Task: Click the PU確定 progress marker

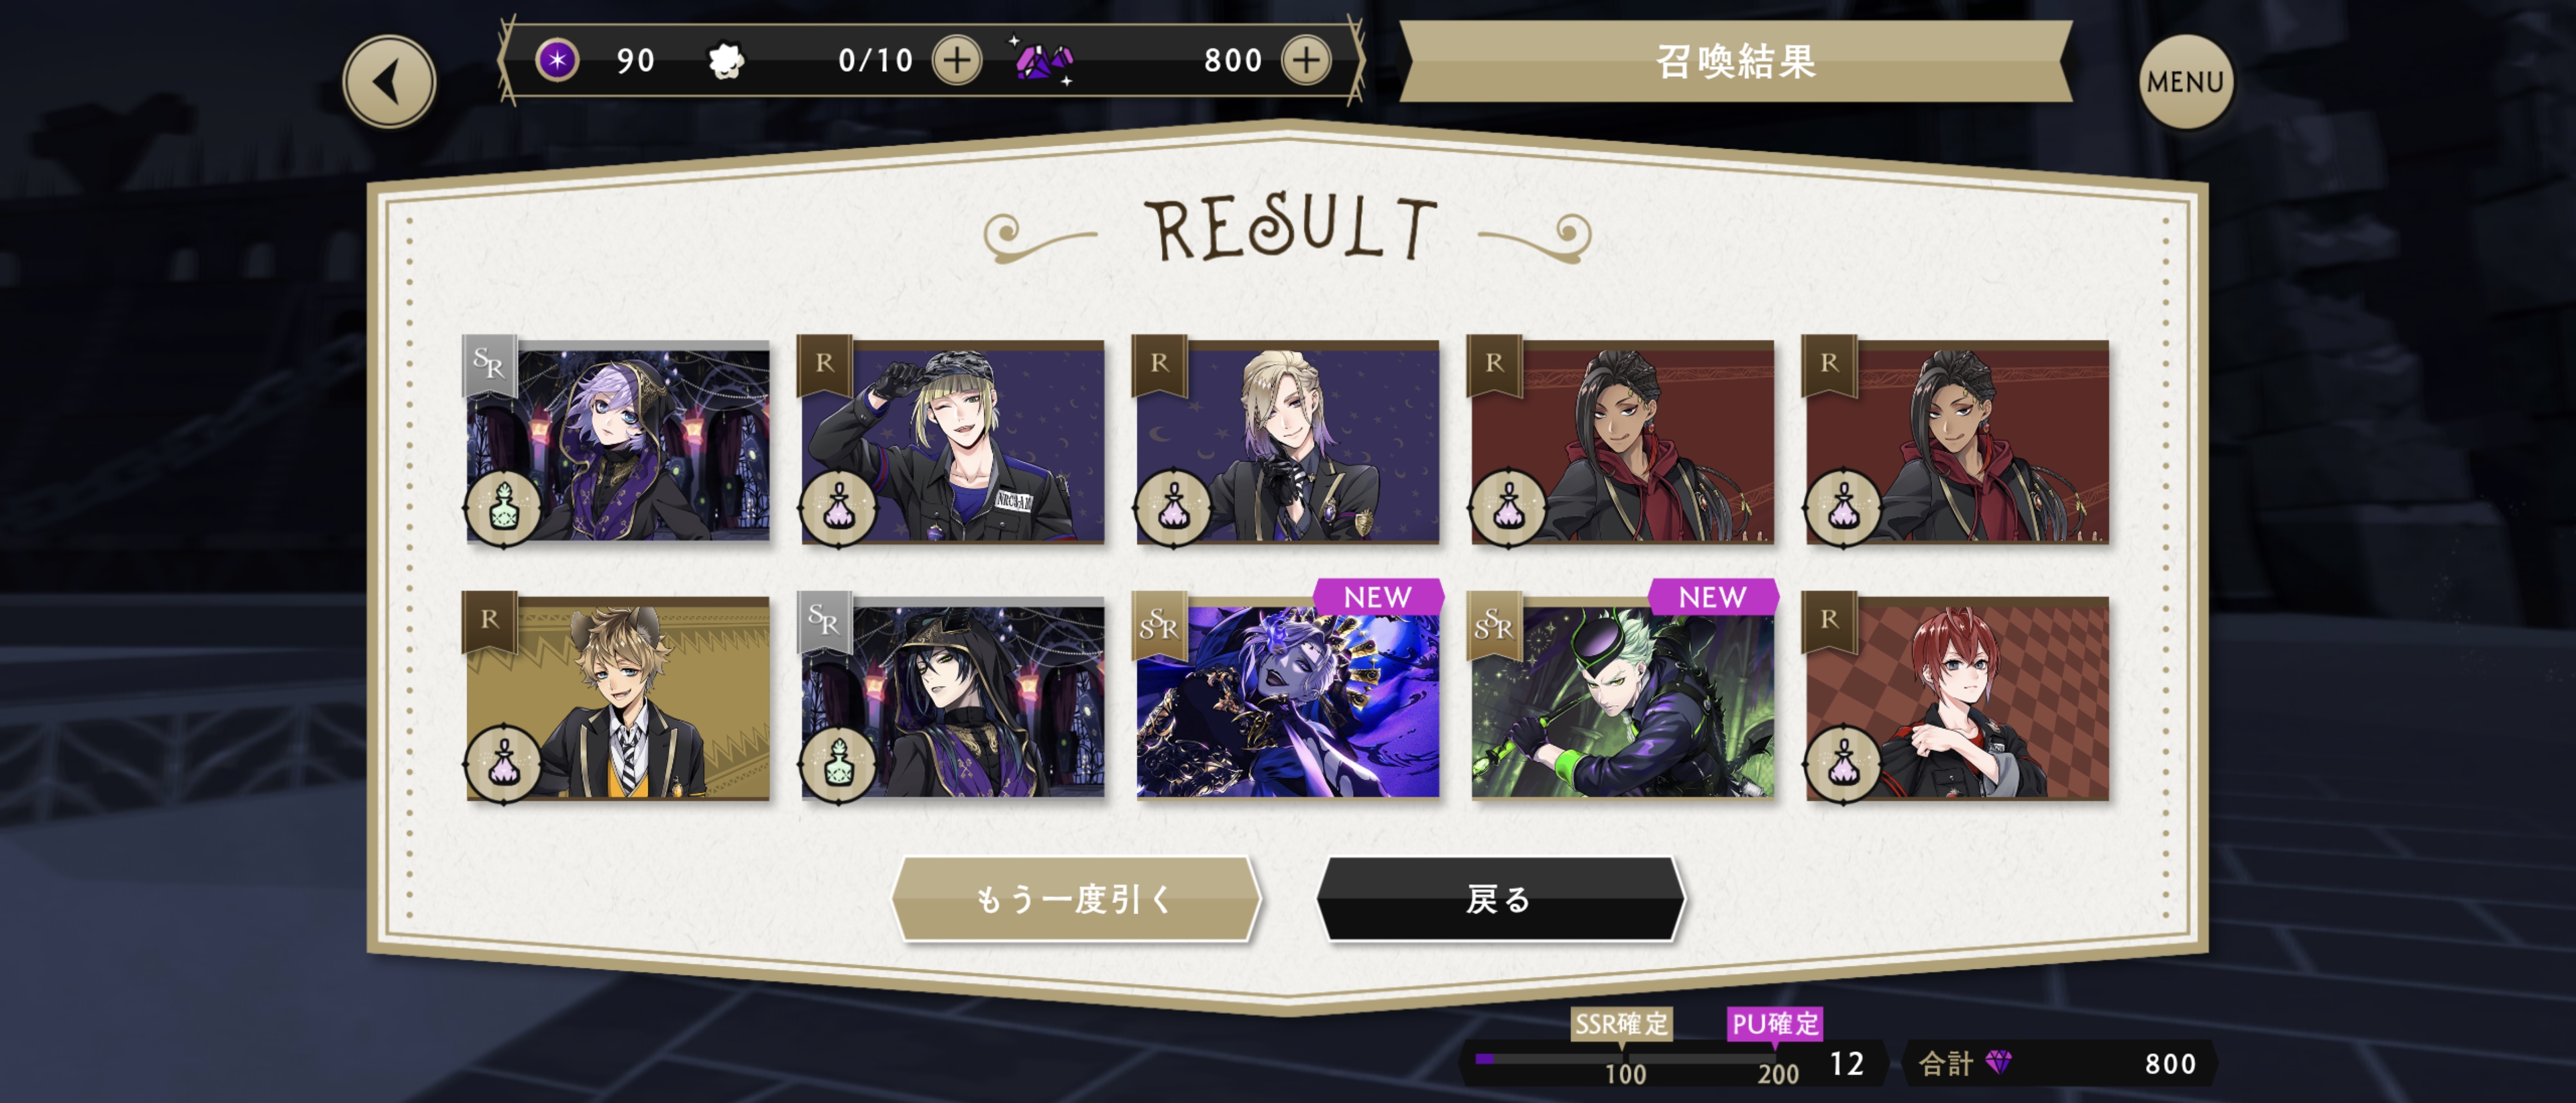Action: [x=1775, y=1024]
